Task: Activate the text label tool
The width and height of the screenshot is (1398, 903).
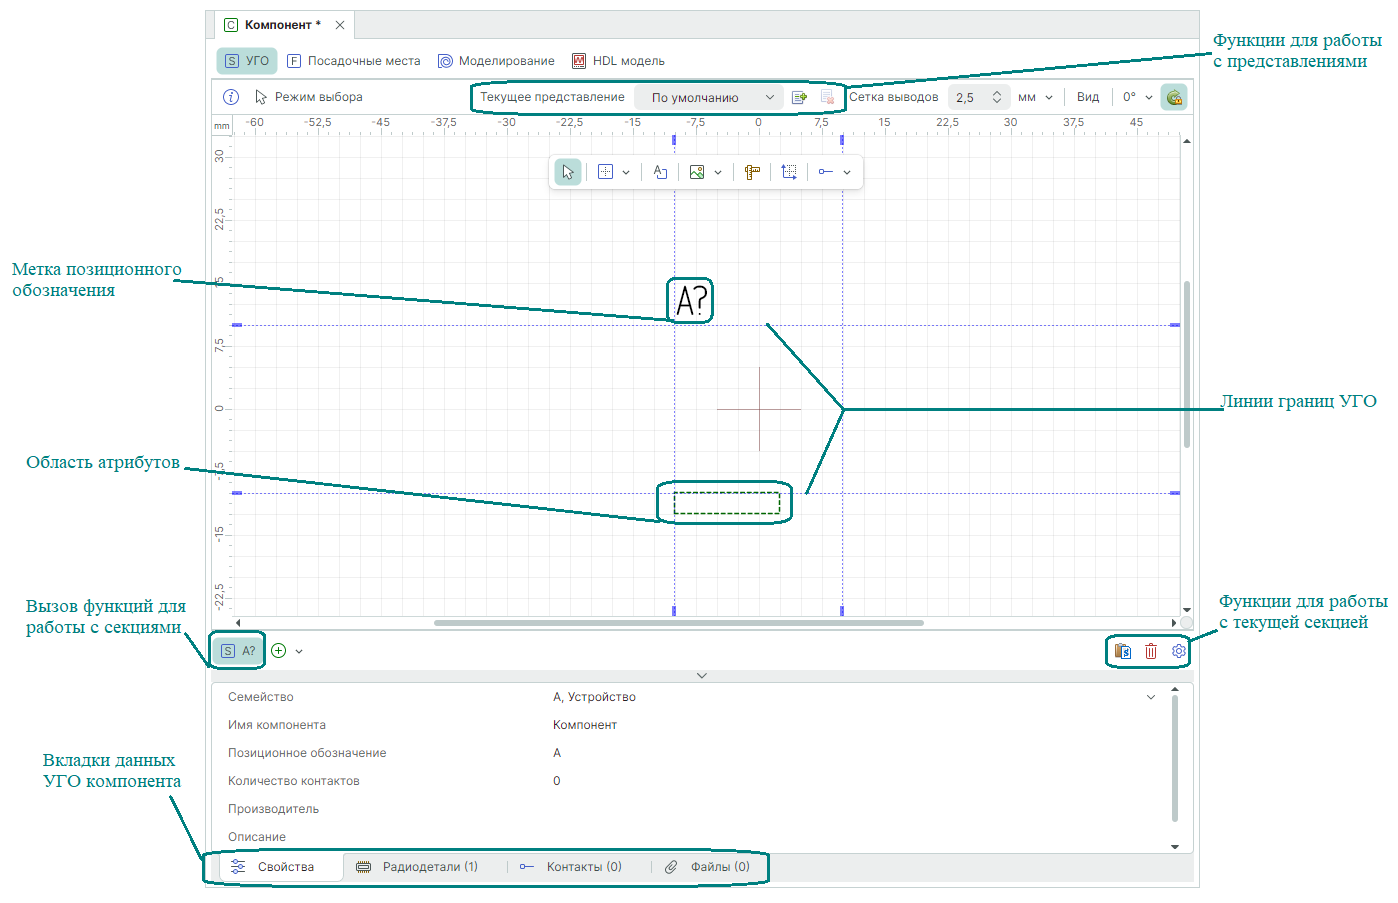Action: 660,172
